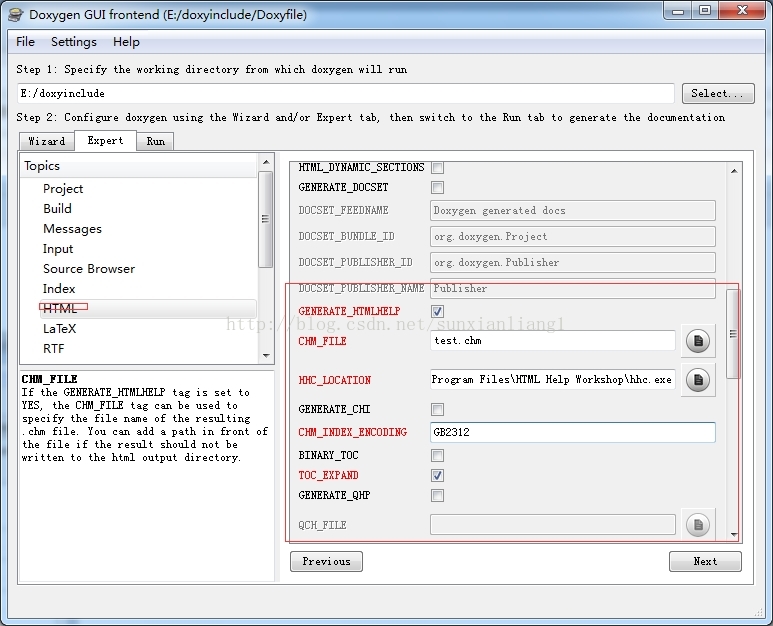The height and width of the screenshot is (626, 773).
Task: Uncheck the GENERATE_HTMLHELP checkbox
Action: point(437,312)
